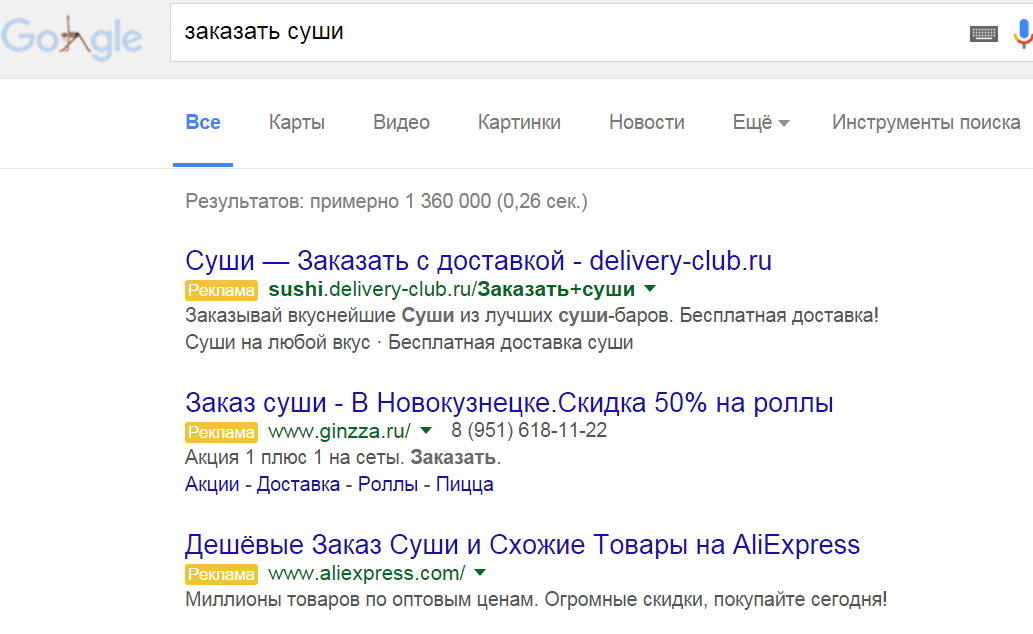
Task: Open the Картинки image search
Action: [x=519, y=122]
